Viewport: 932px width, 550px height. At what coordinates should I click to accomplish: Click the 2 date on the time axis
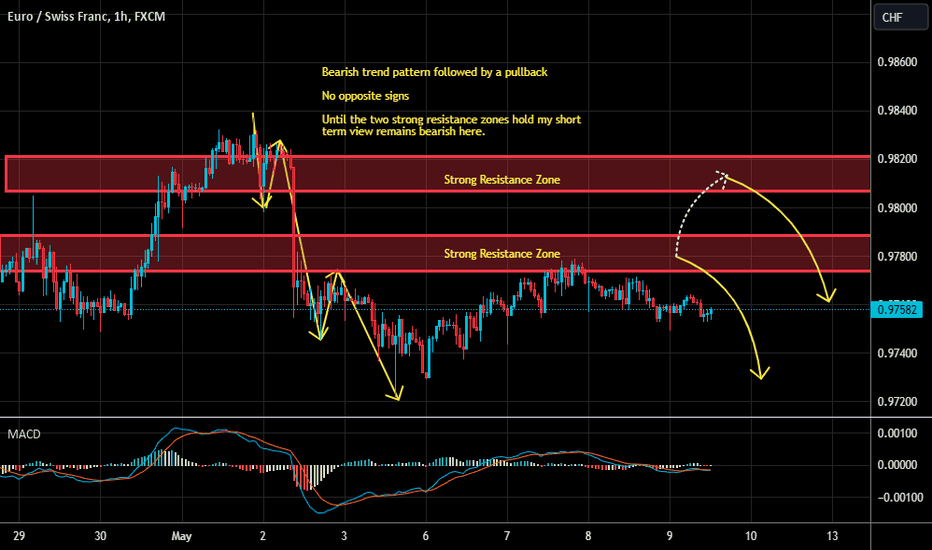click(x=263, y=536)
